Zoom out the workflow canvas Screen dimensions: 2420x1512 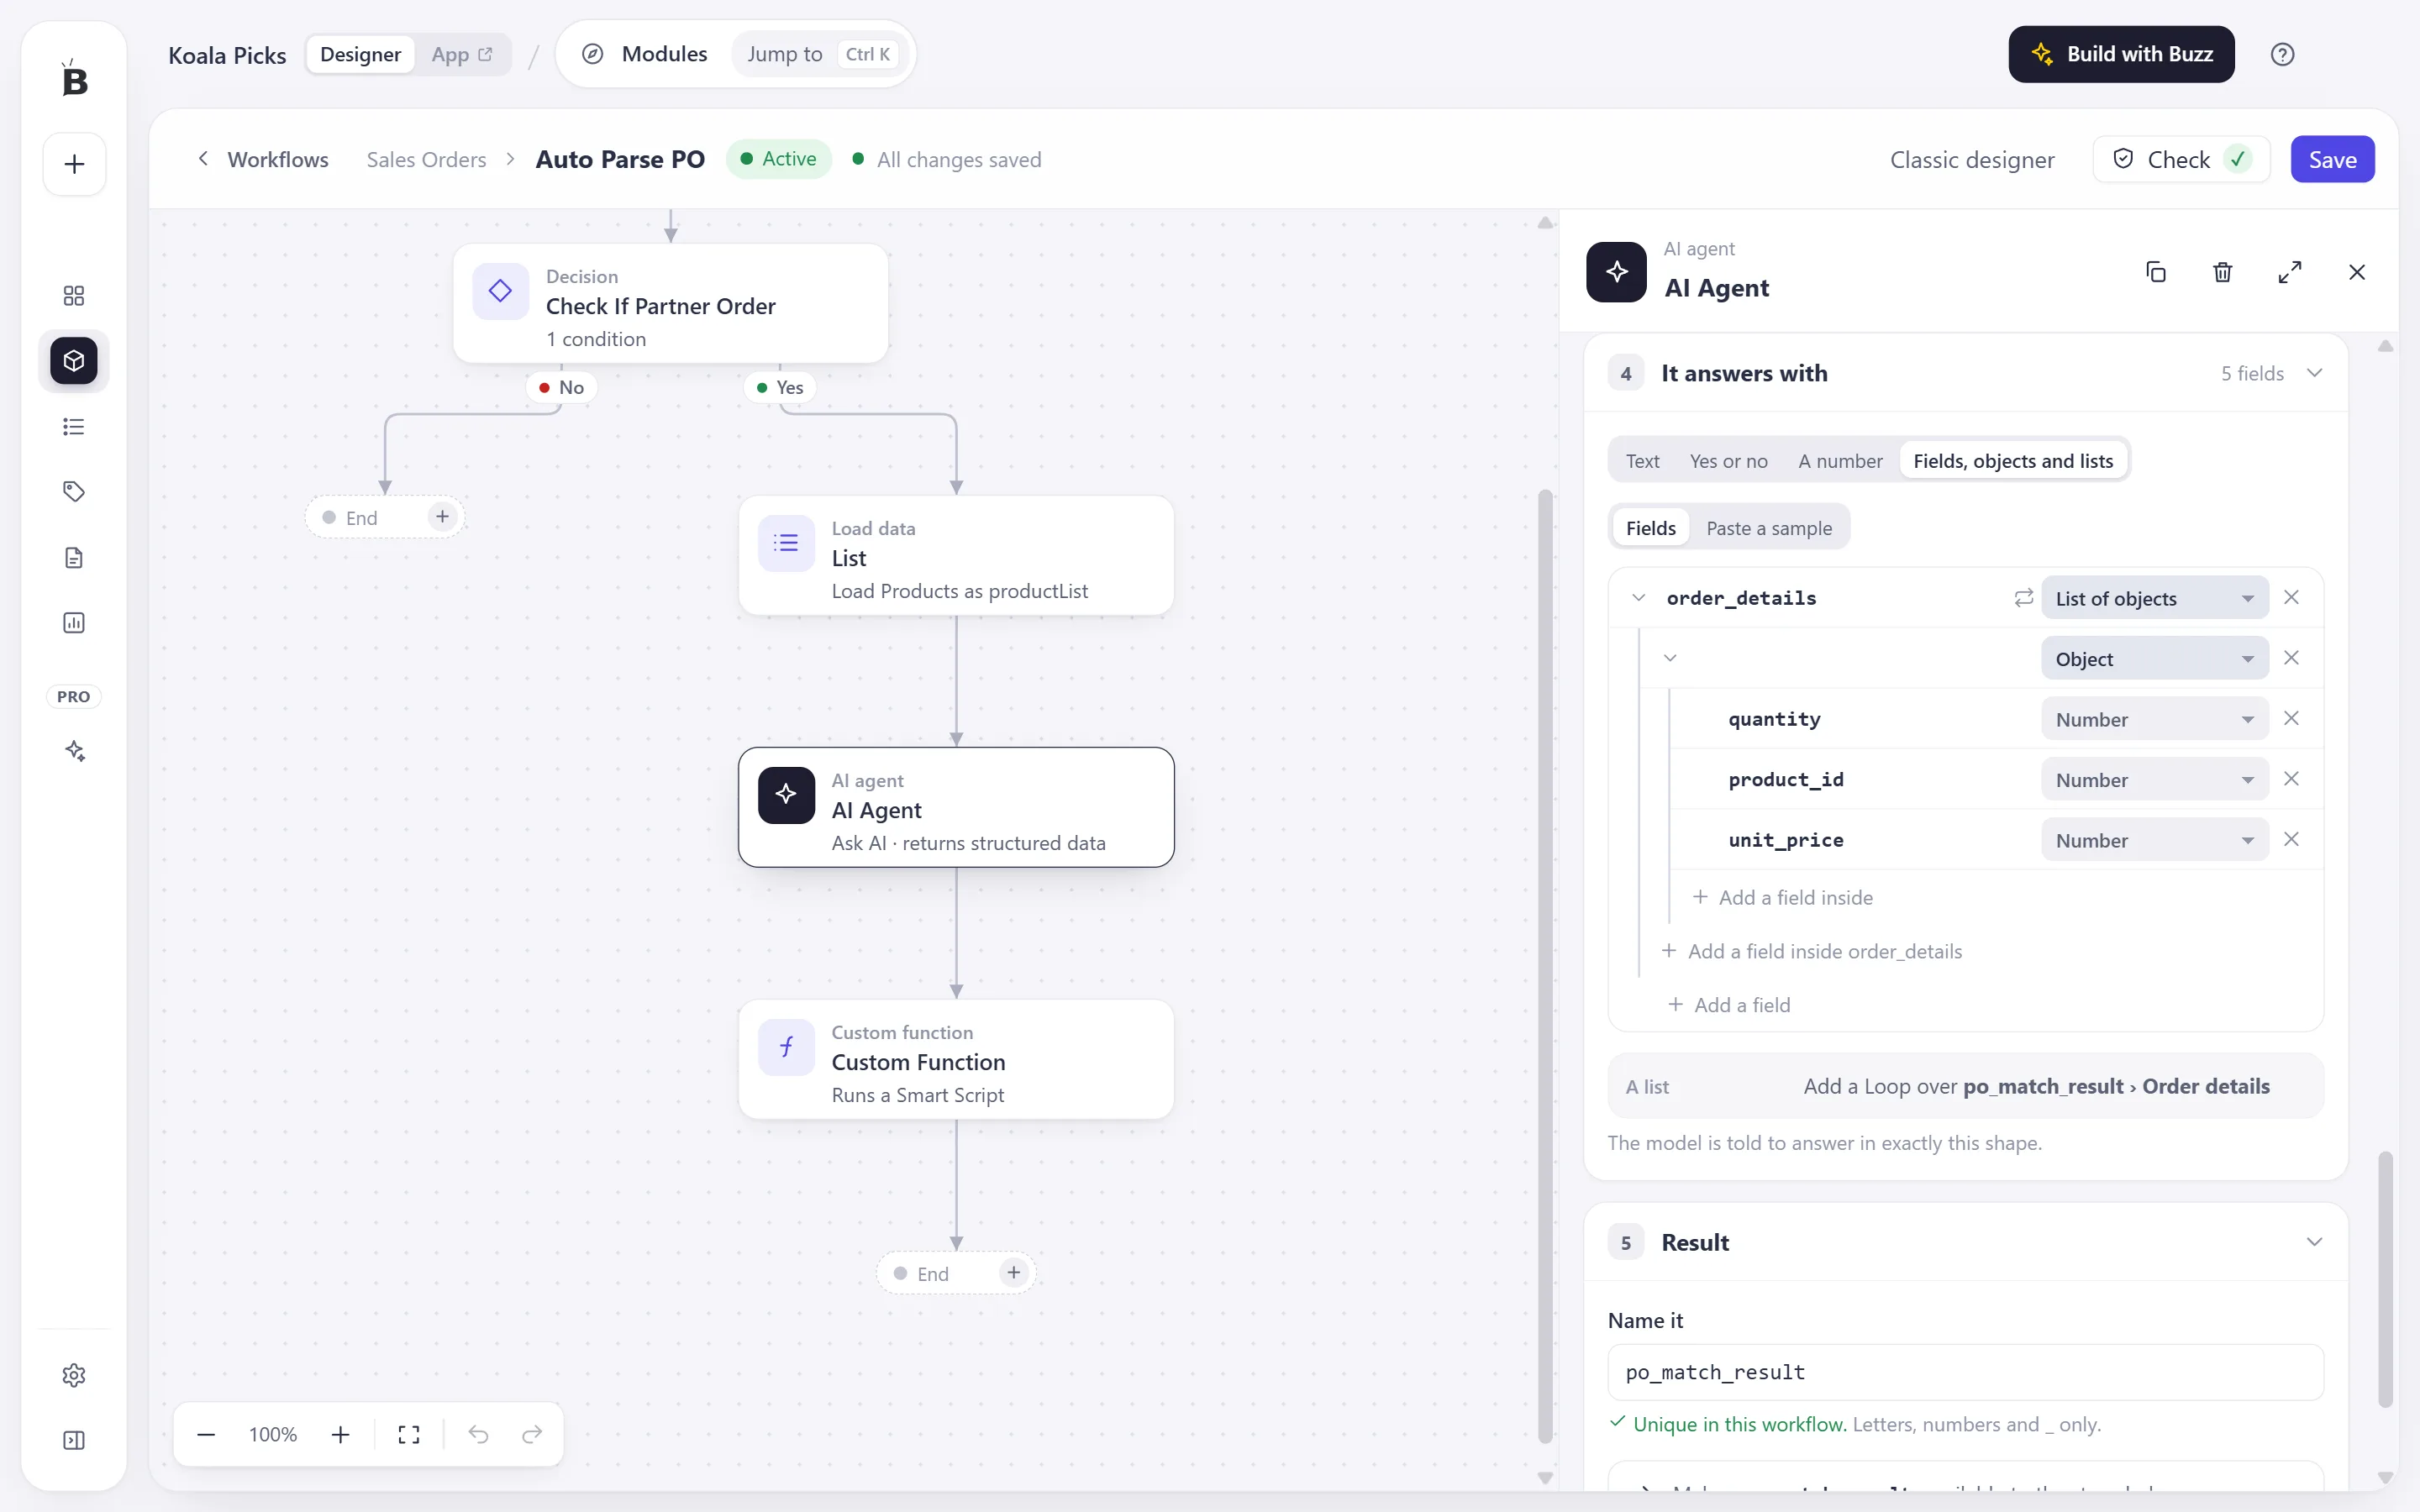[x=206, y=1435]
